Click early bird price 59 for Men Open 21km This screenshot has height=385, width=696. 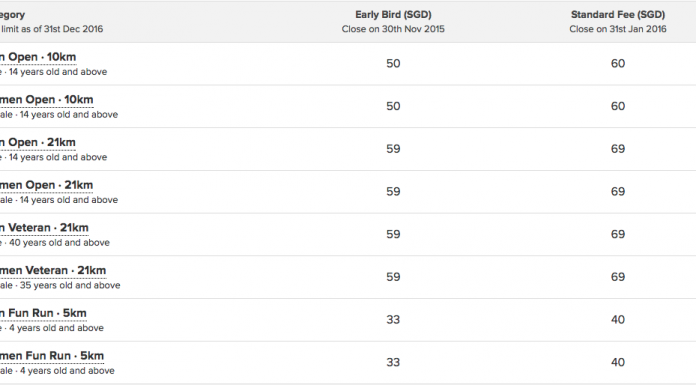click(x=393, y=149)
